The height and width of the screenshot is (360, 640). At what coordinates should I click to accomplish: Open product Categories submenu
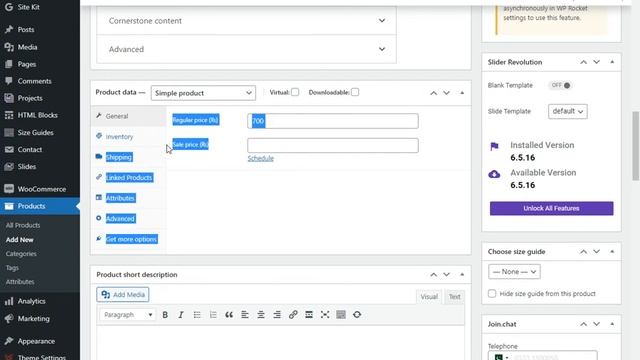(21, 253)
